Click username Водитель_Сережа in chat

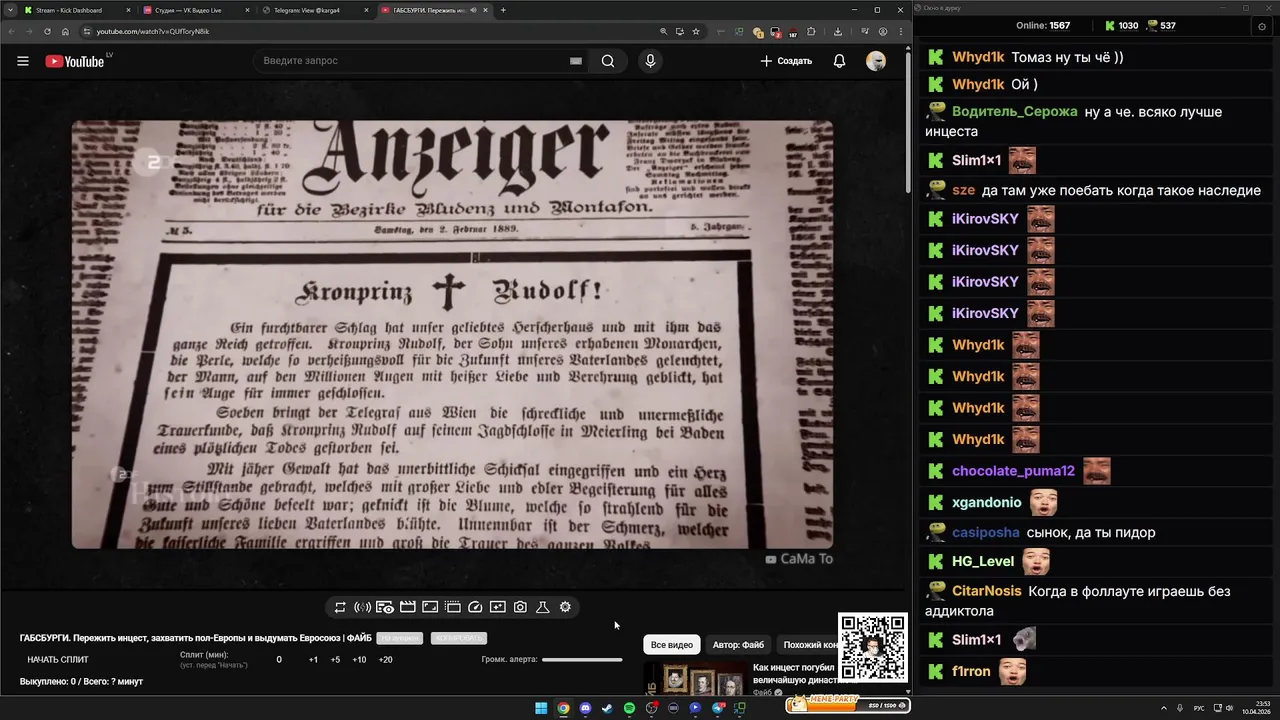point(1015,112)
